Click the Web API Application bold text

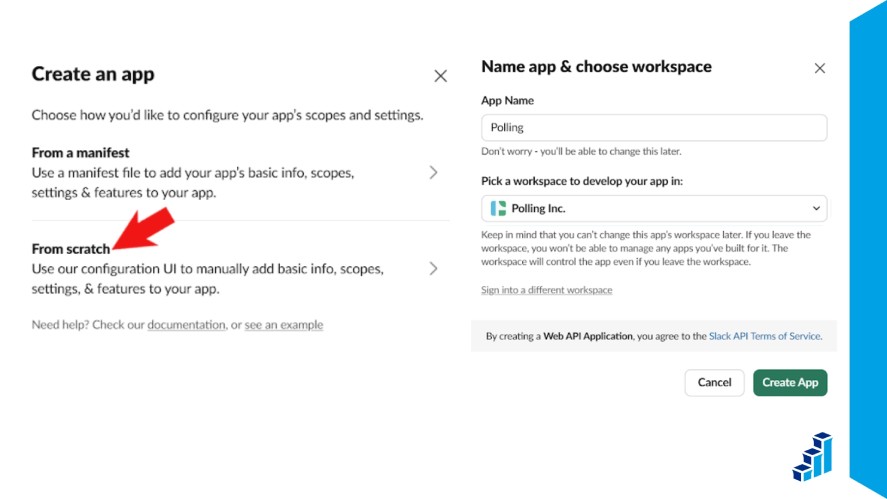[588, 336]
